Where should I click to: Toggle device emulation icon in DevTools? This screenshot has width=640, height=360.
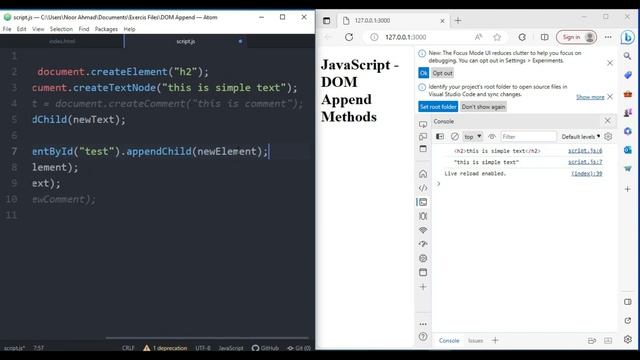[x=423, y=137]
